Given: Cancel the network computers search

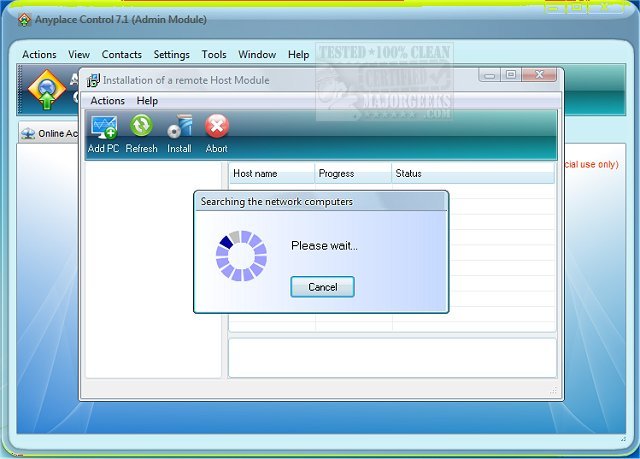Looking at the screenshot, I should 322,287.
